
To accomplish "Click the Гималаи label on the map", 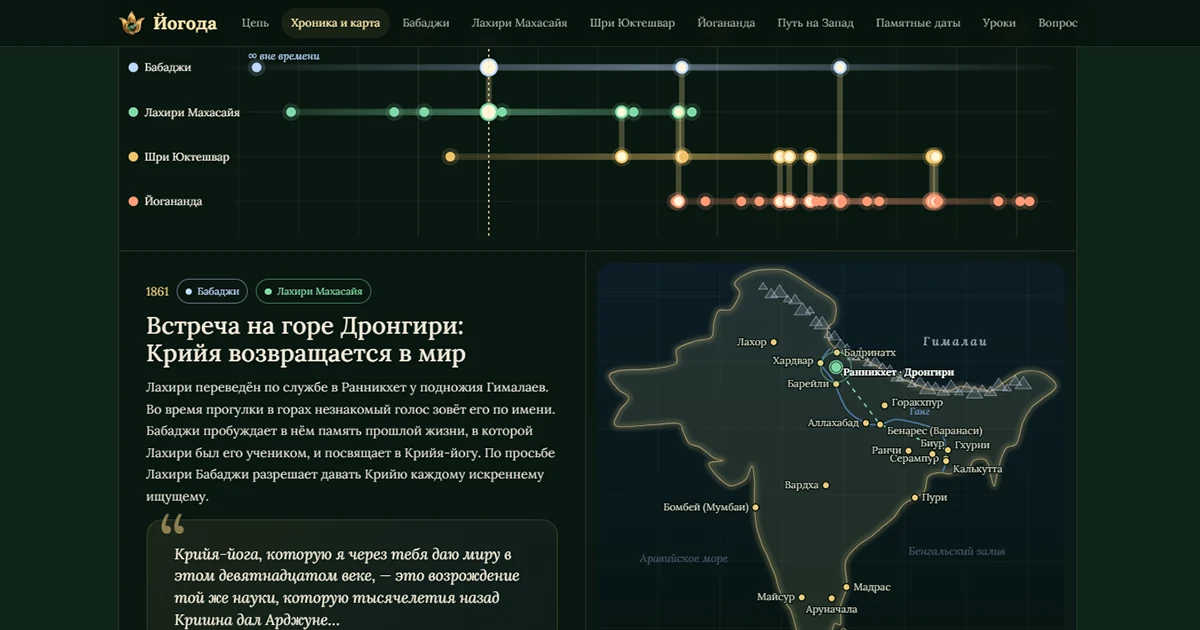I will pyautogui.click(x=955, y=341).
